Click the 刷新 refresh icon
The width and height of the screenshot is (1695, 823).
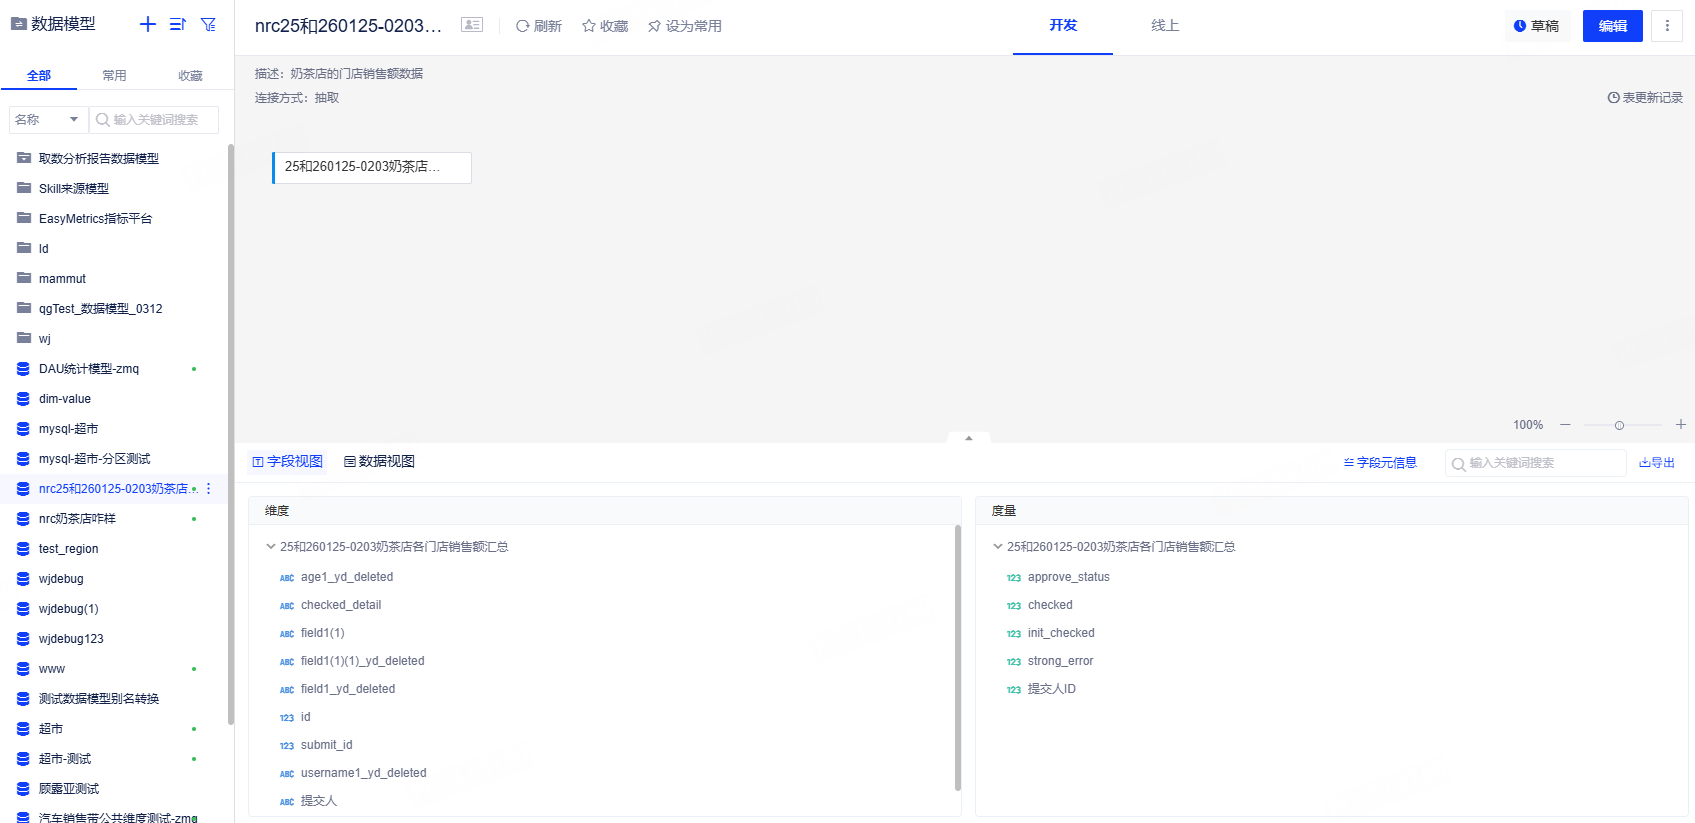[522, 26]
